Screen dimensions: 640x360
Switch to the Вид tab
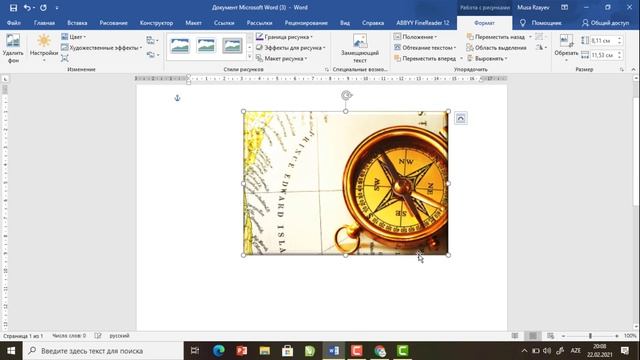[x=345, y=23]
